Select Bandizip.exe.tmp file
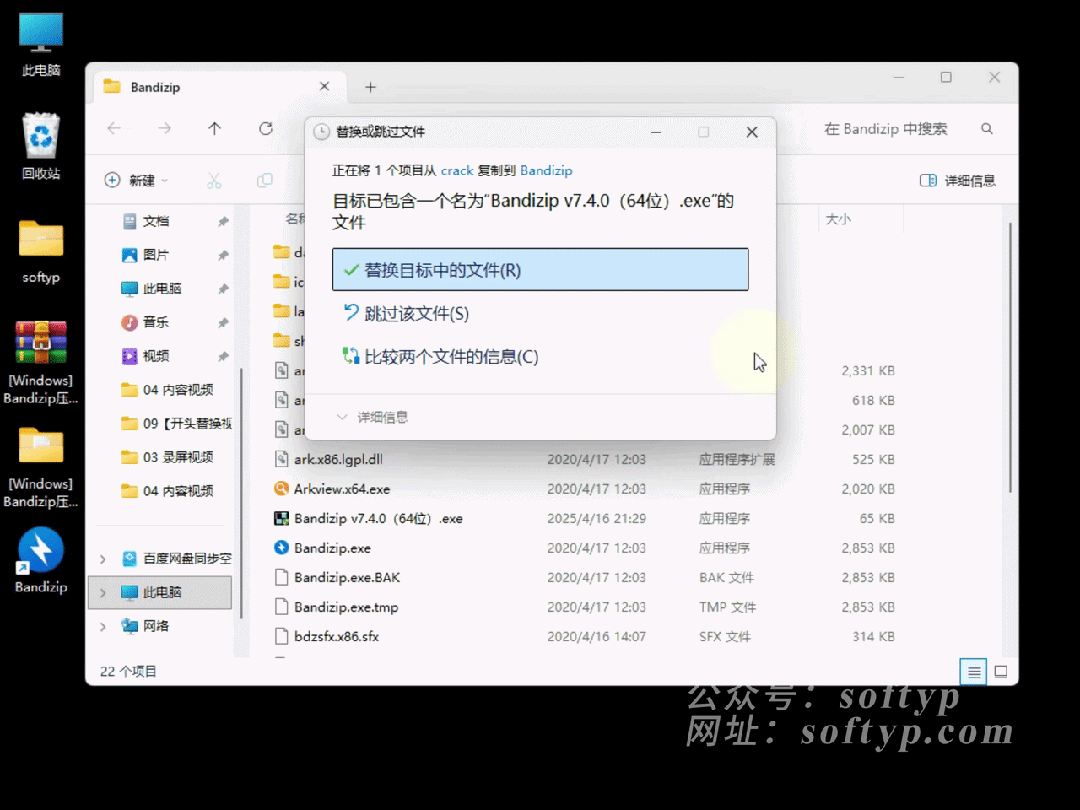 tap(336, 608)
